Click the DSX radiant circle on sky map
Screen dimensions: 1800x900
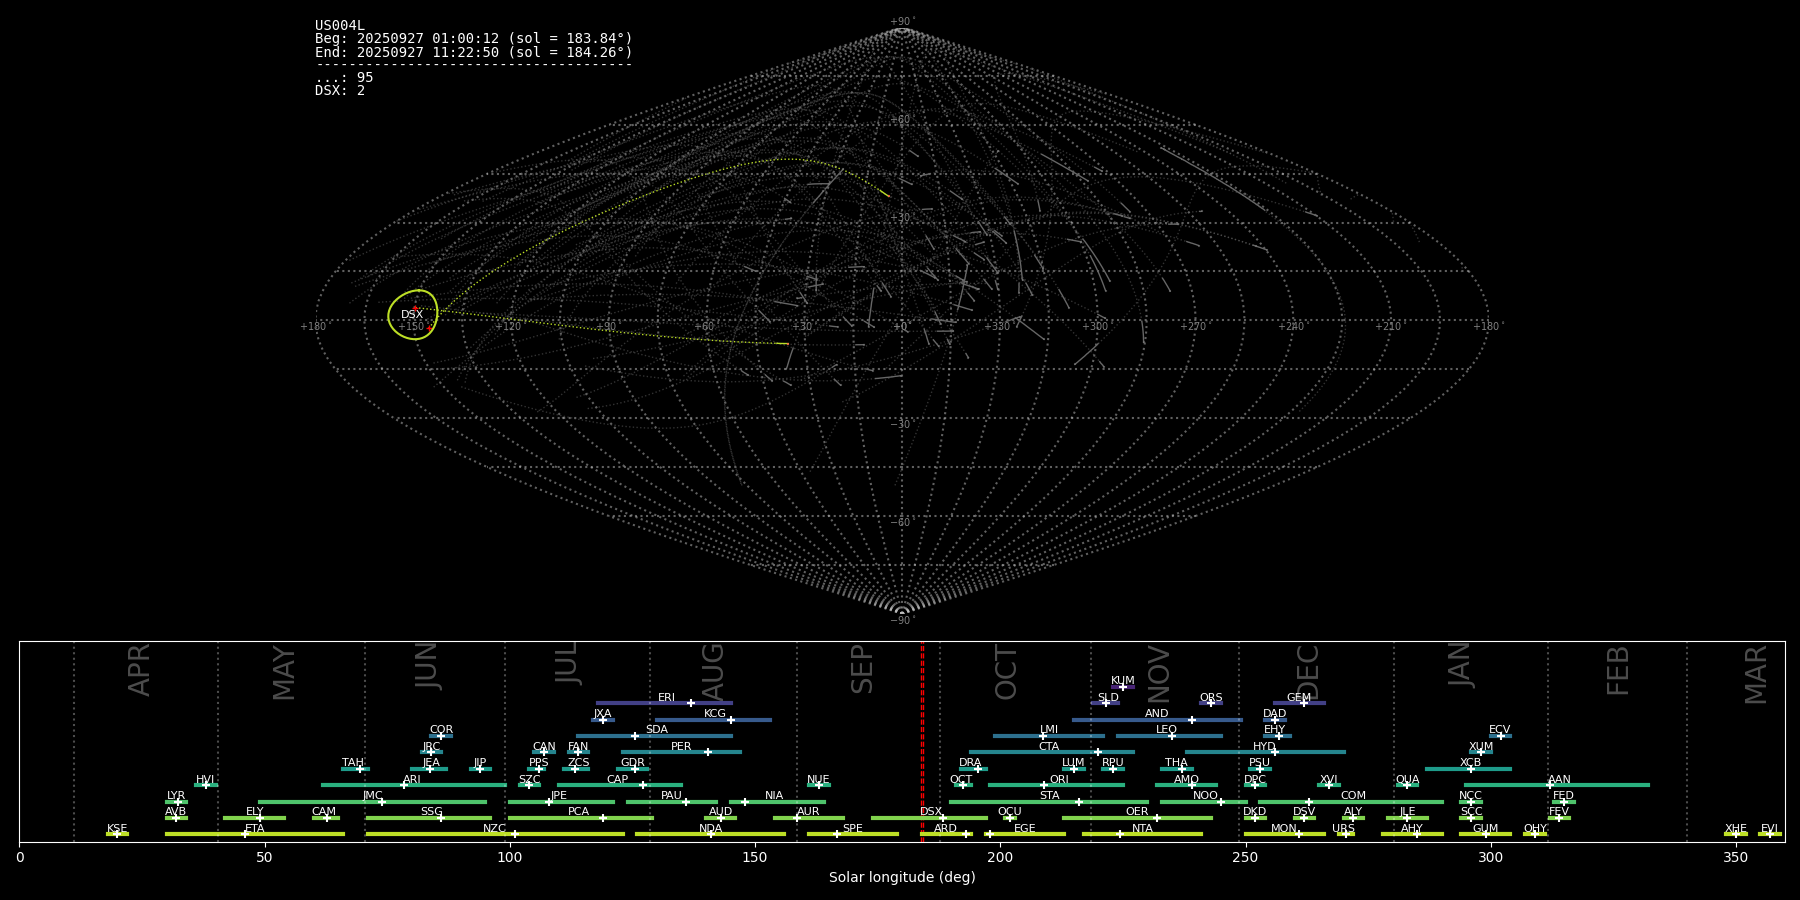pyautogui.click(x=413, y=314)
